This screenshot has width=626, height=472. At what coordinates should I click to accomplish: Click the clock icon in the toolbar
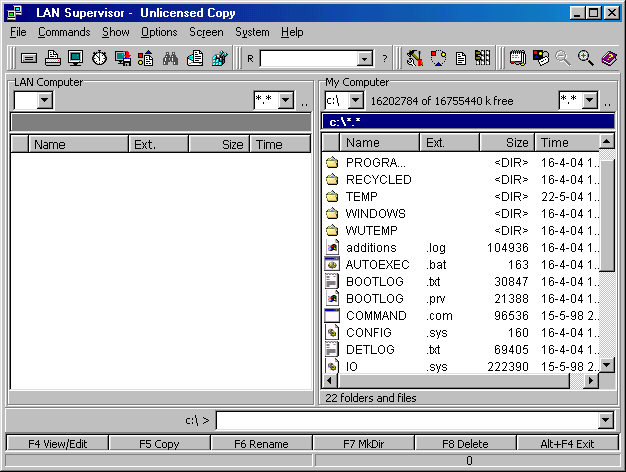pyautogui.click(x=99, y=59)
